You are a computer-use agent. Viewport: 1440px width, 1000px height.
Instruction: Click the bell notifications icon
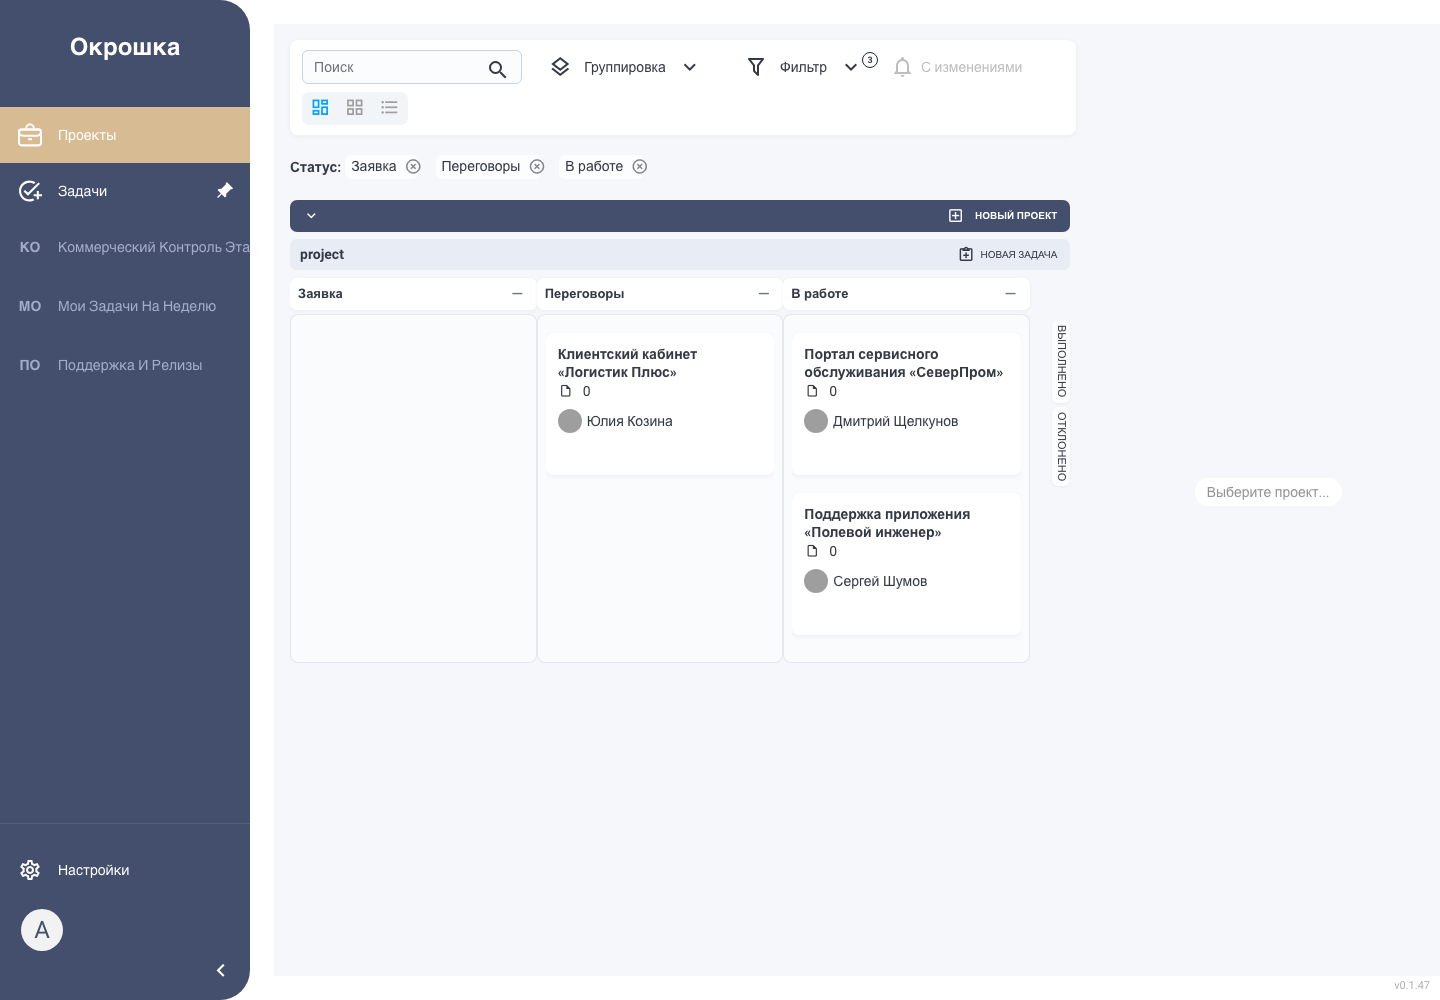[902, 67]
